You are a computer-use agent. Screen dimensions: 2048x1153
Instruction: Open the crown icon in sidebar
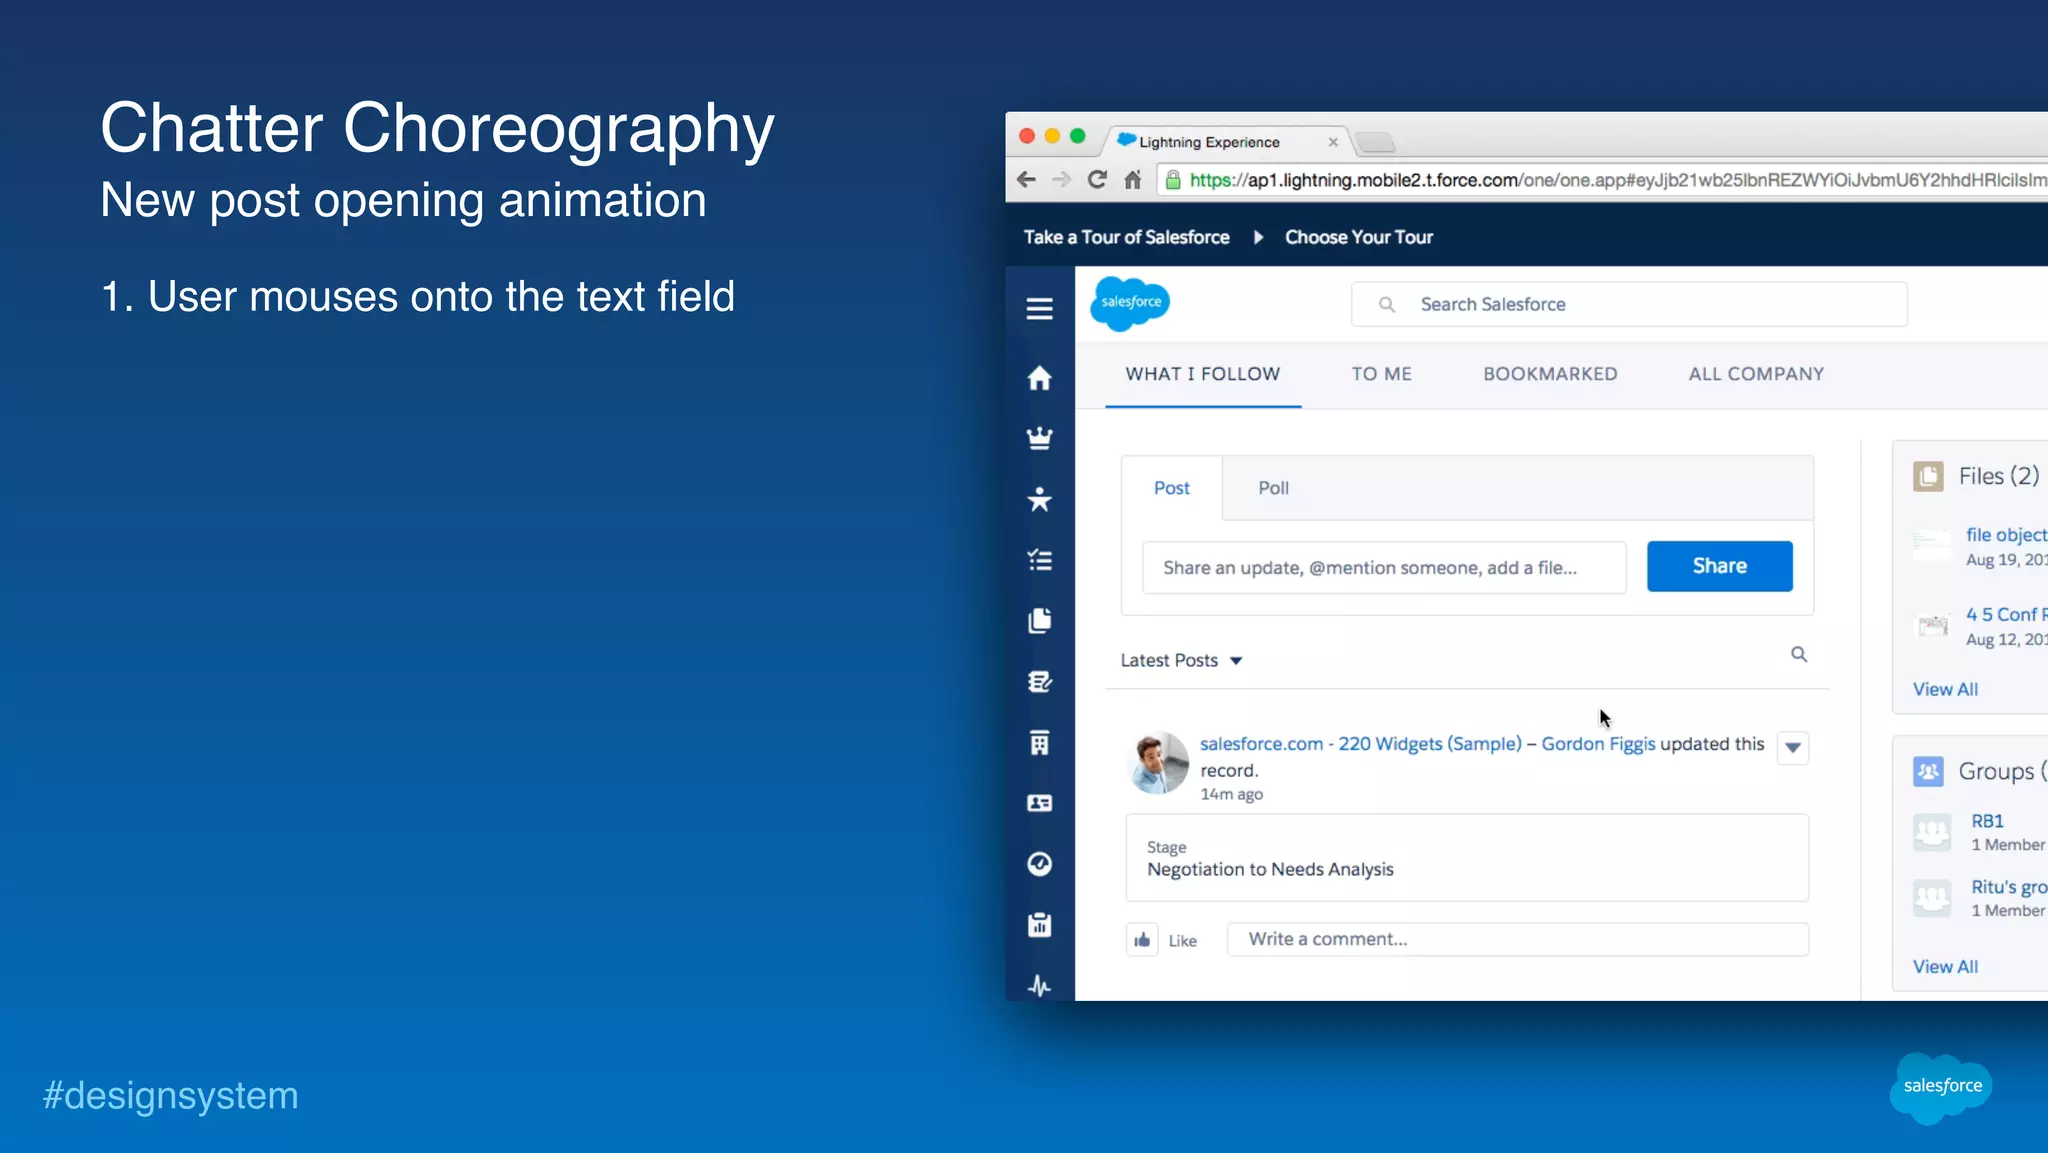[1039, 438]
